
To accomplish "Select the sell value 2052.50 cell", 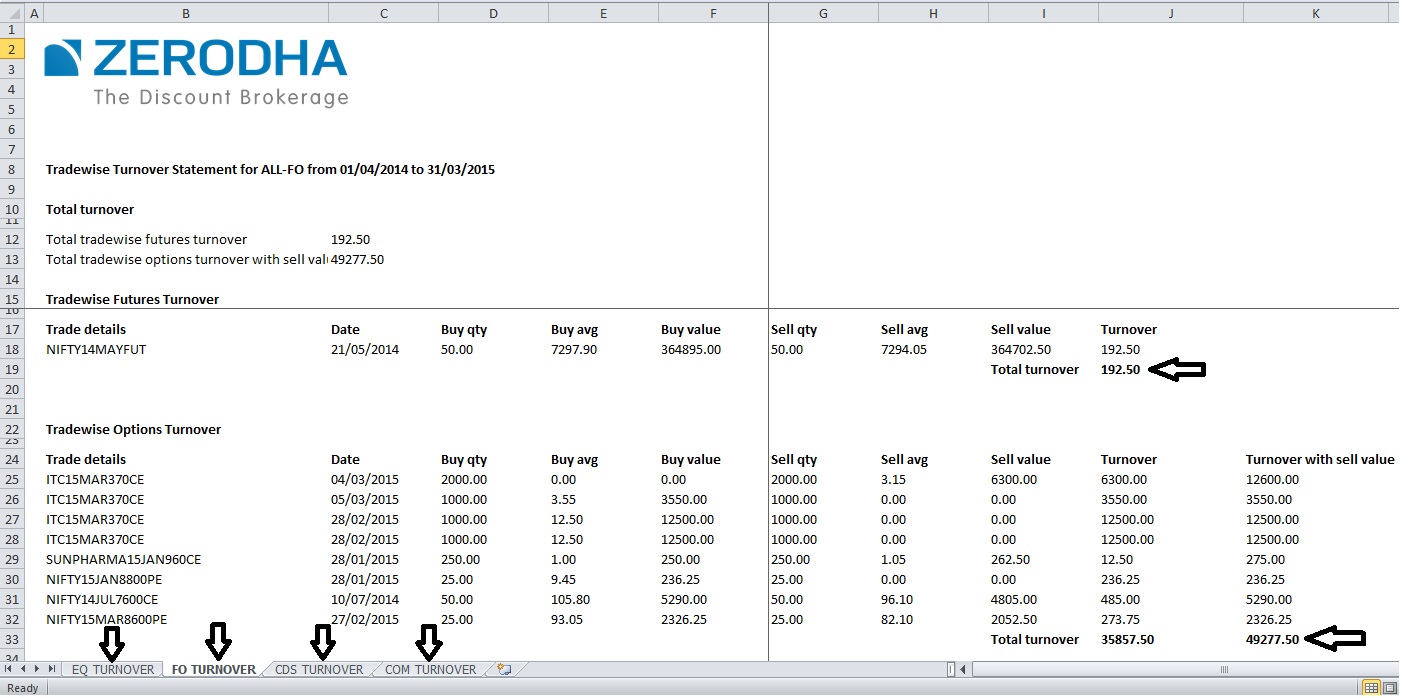I will click(1013, 619).
